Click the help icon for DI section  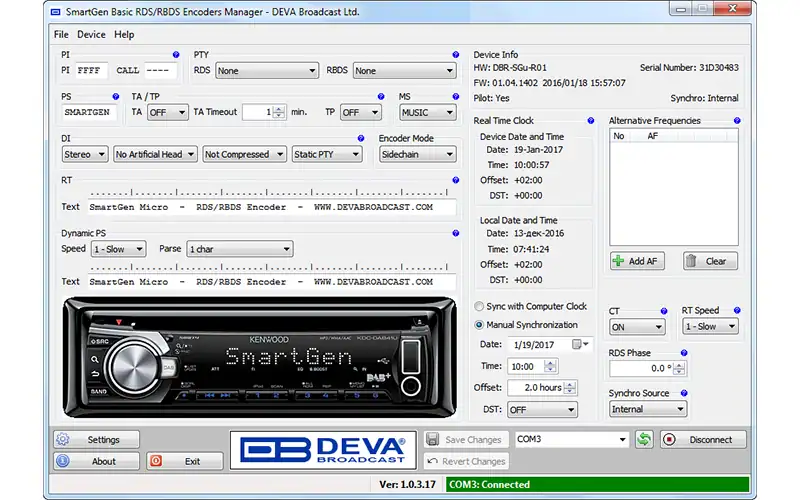pyautogui.click(x=361, y=138)
